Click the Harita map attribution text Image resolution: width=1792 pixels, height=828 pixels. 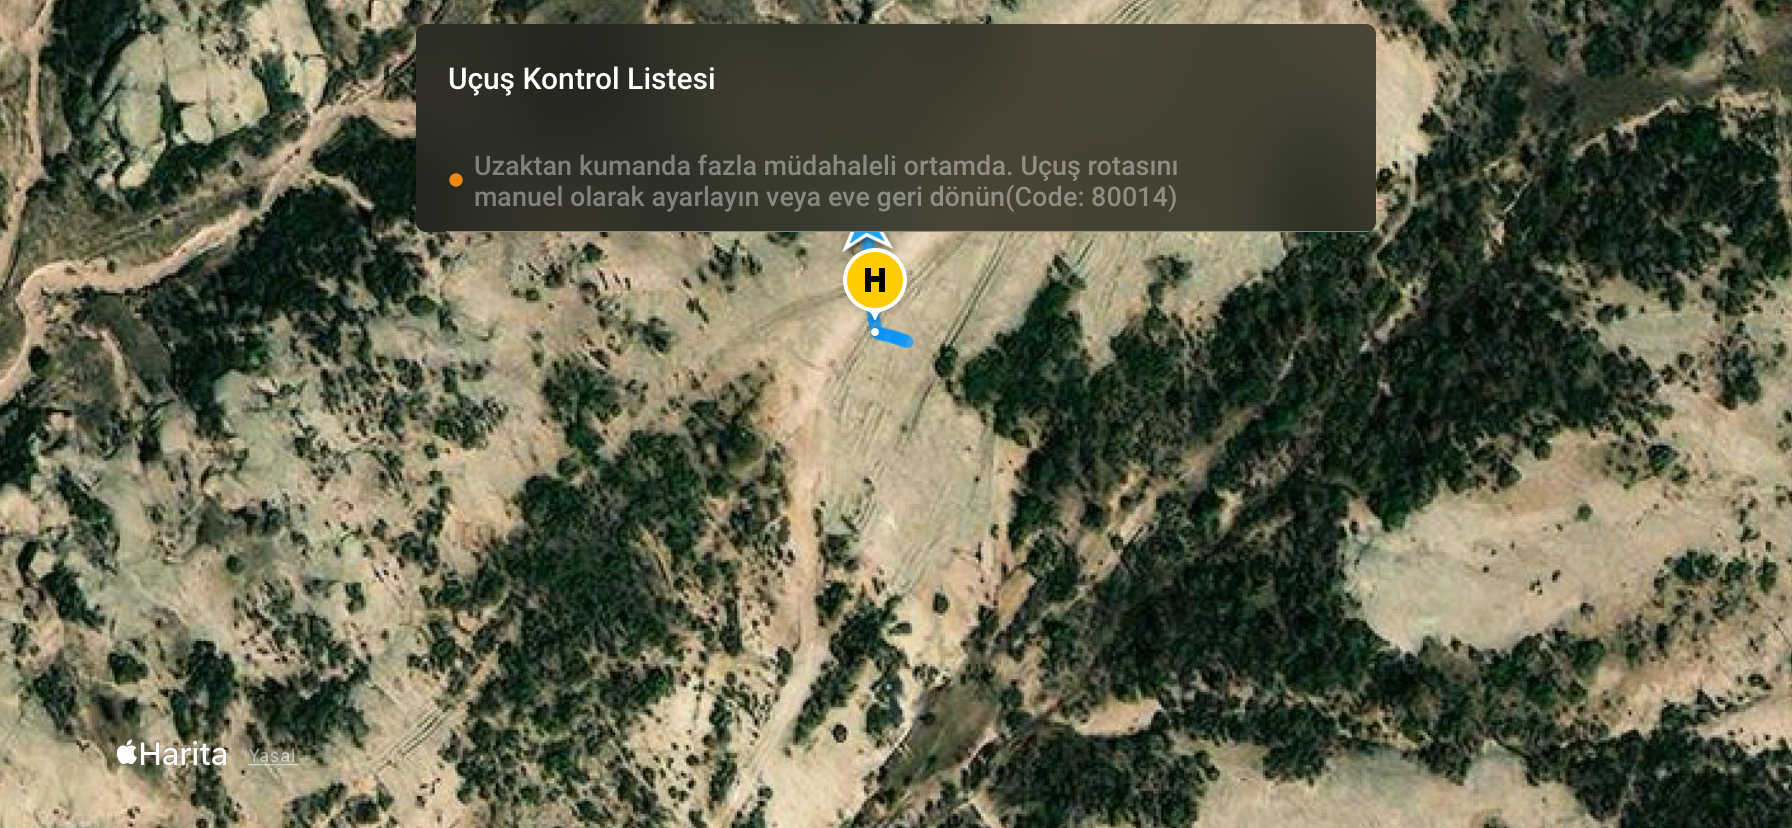pyautogui.click(x=184, y=754)
